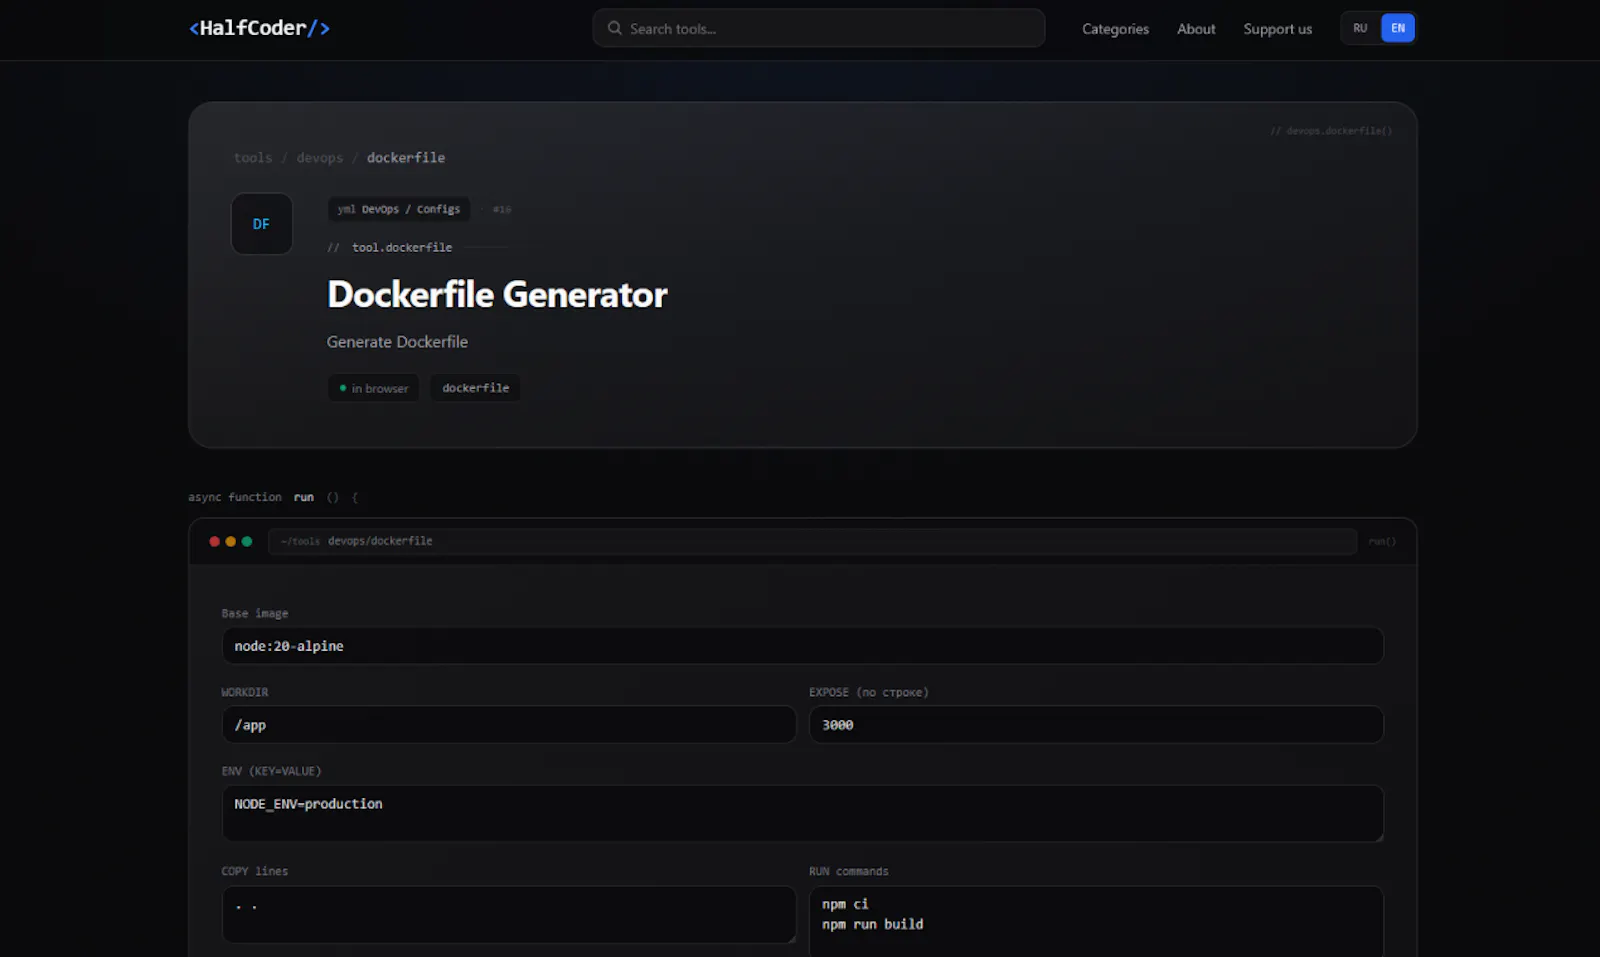This screenshot has height=957, width=1600.
Task: Edit the ENV KEY=VALUE textarea
Action: [x=802, y=813]
